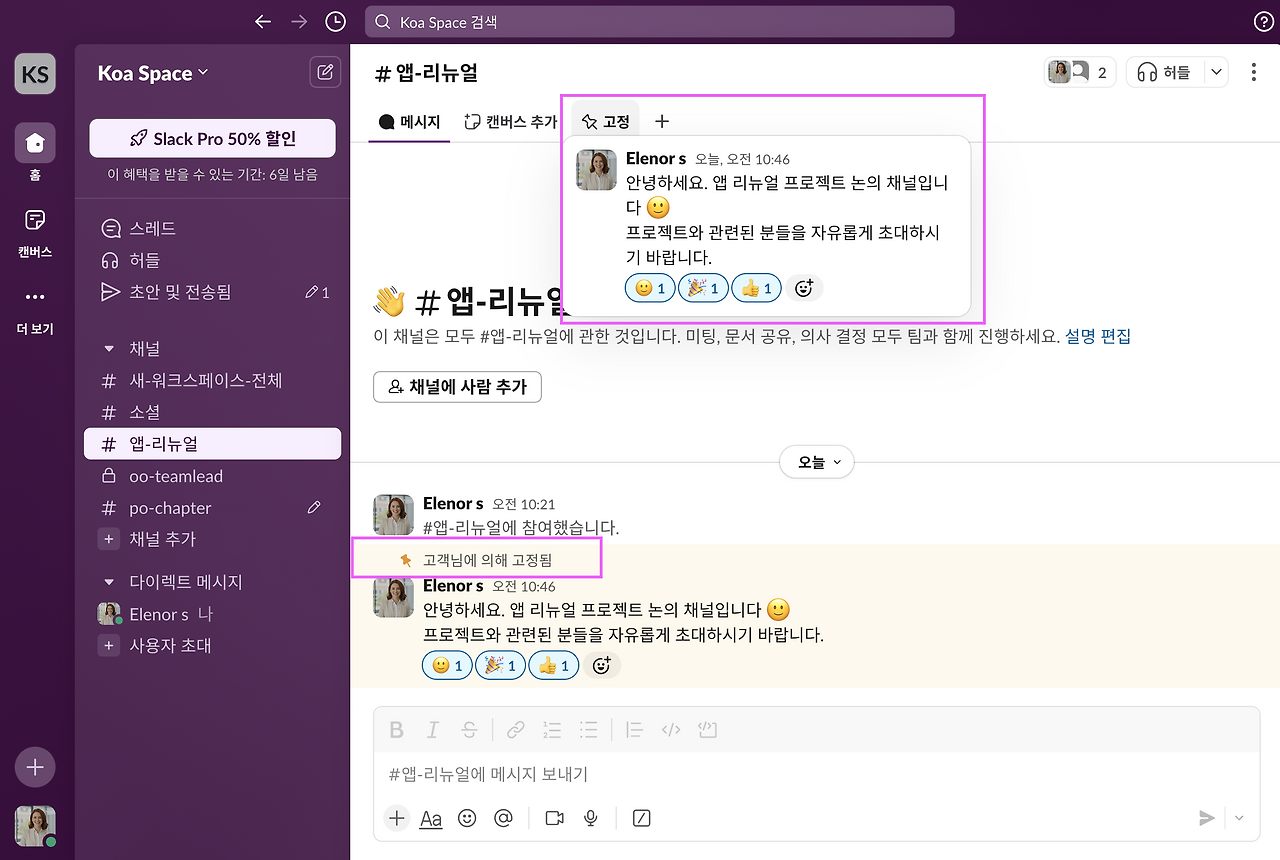Record an audio clip with the microphone icon
1280x860 pixels.
click(x=590, y=818)
